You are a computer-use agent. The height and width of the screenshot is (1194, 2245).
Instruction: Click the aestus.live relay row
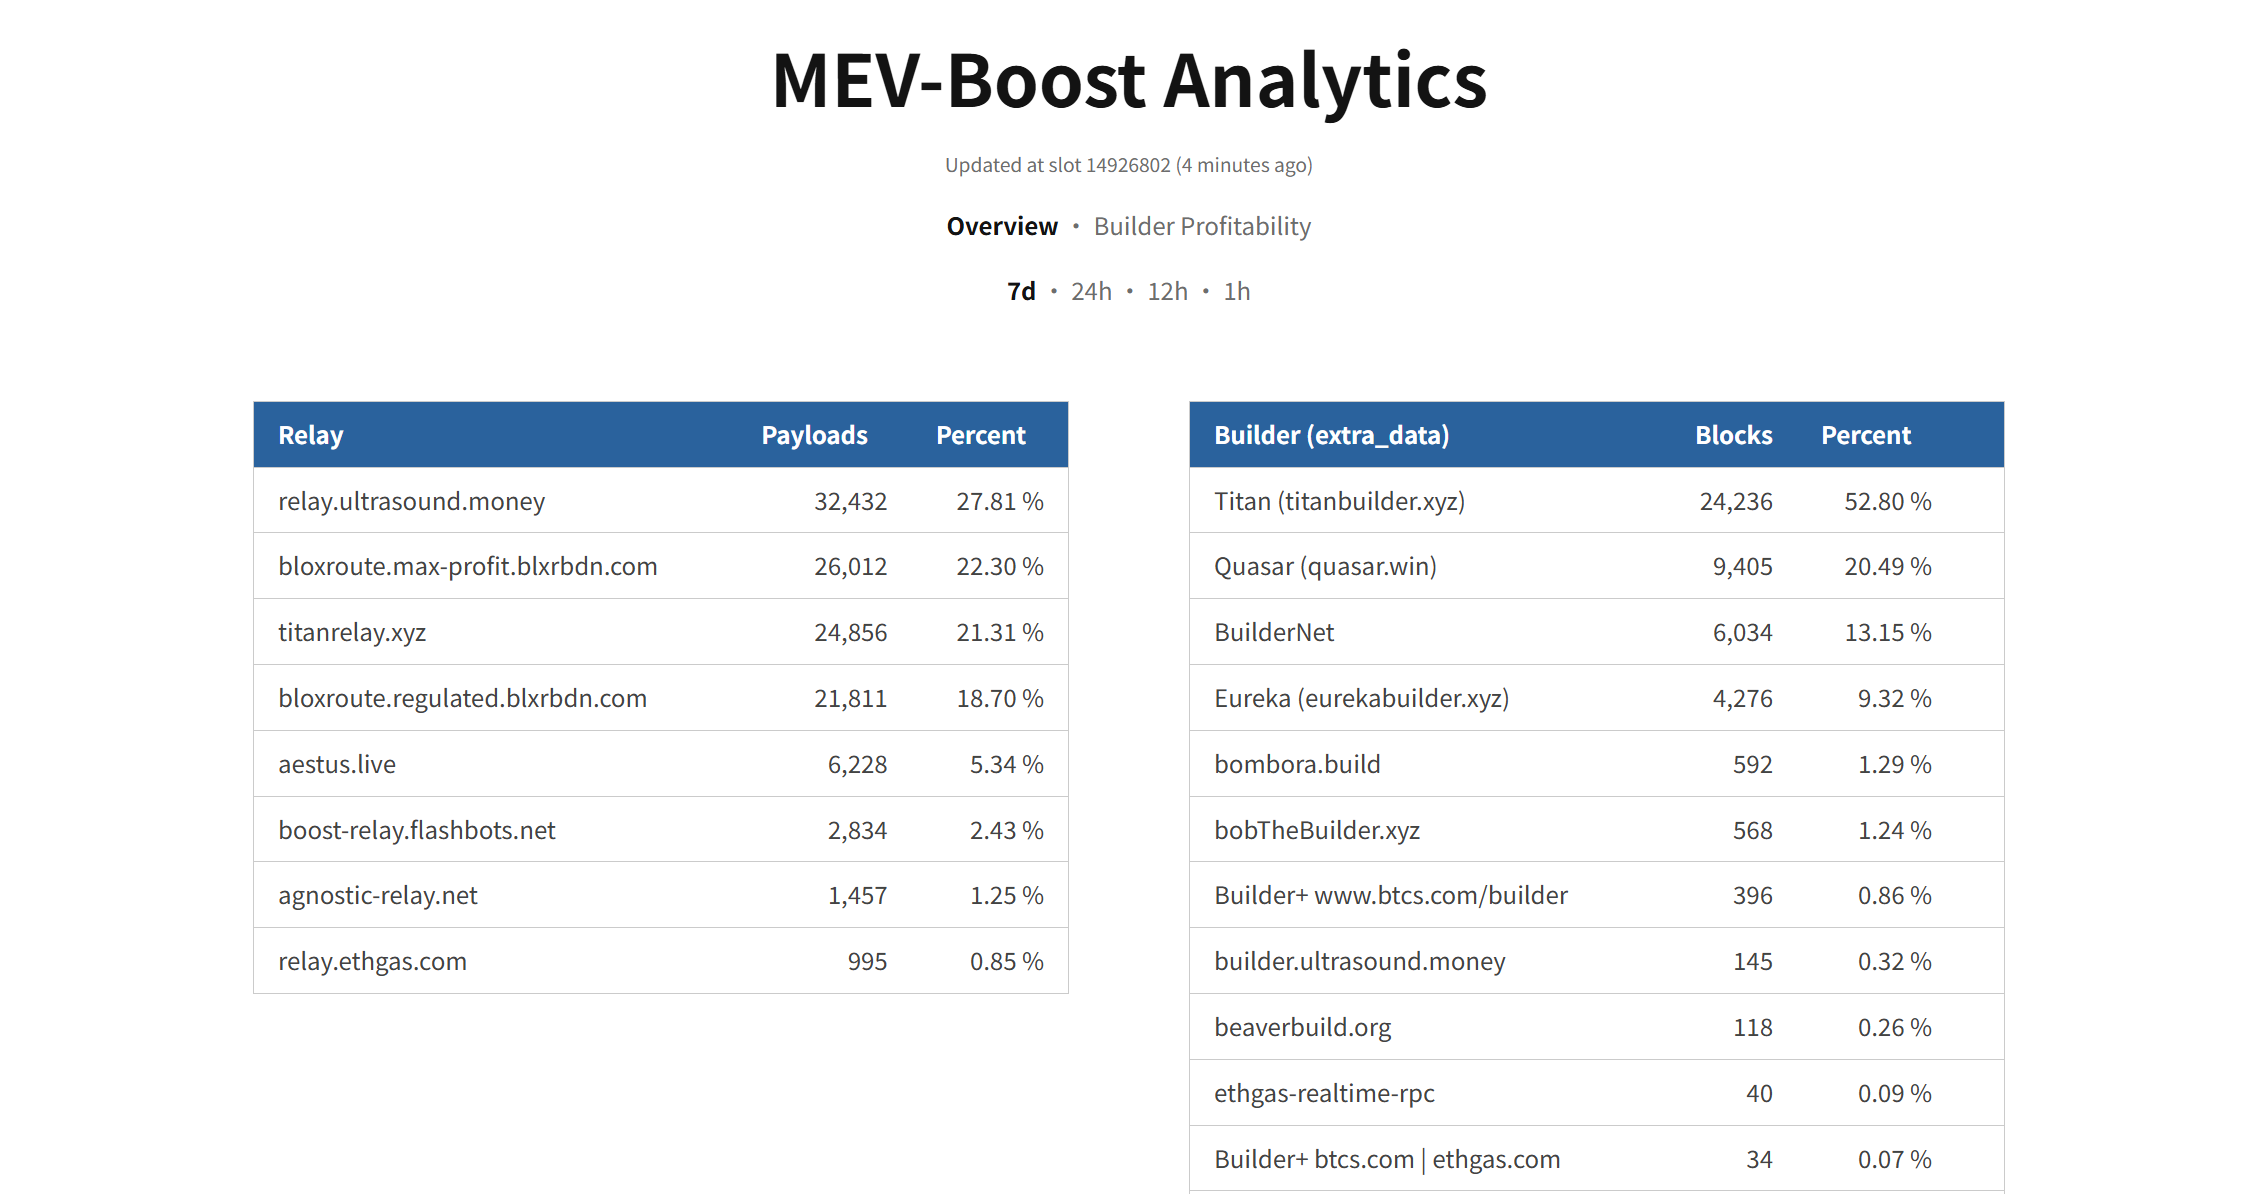[x=661, y=764]
